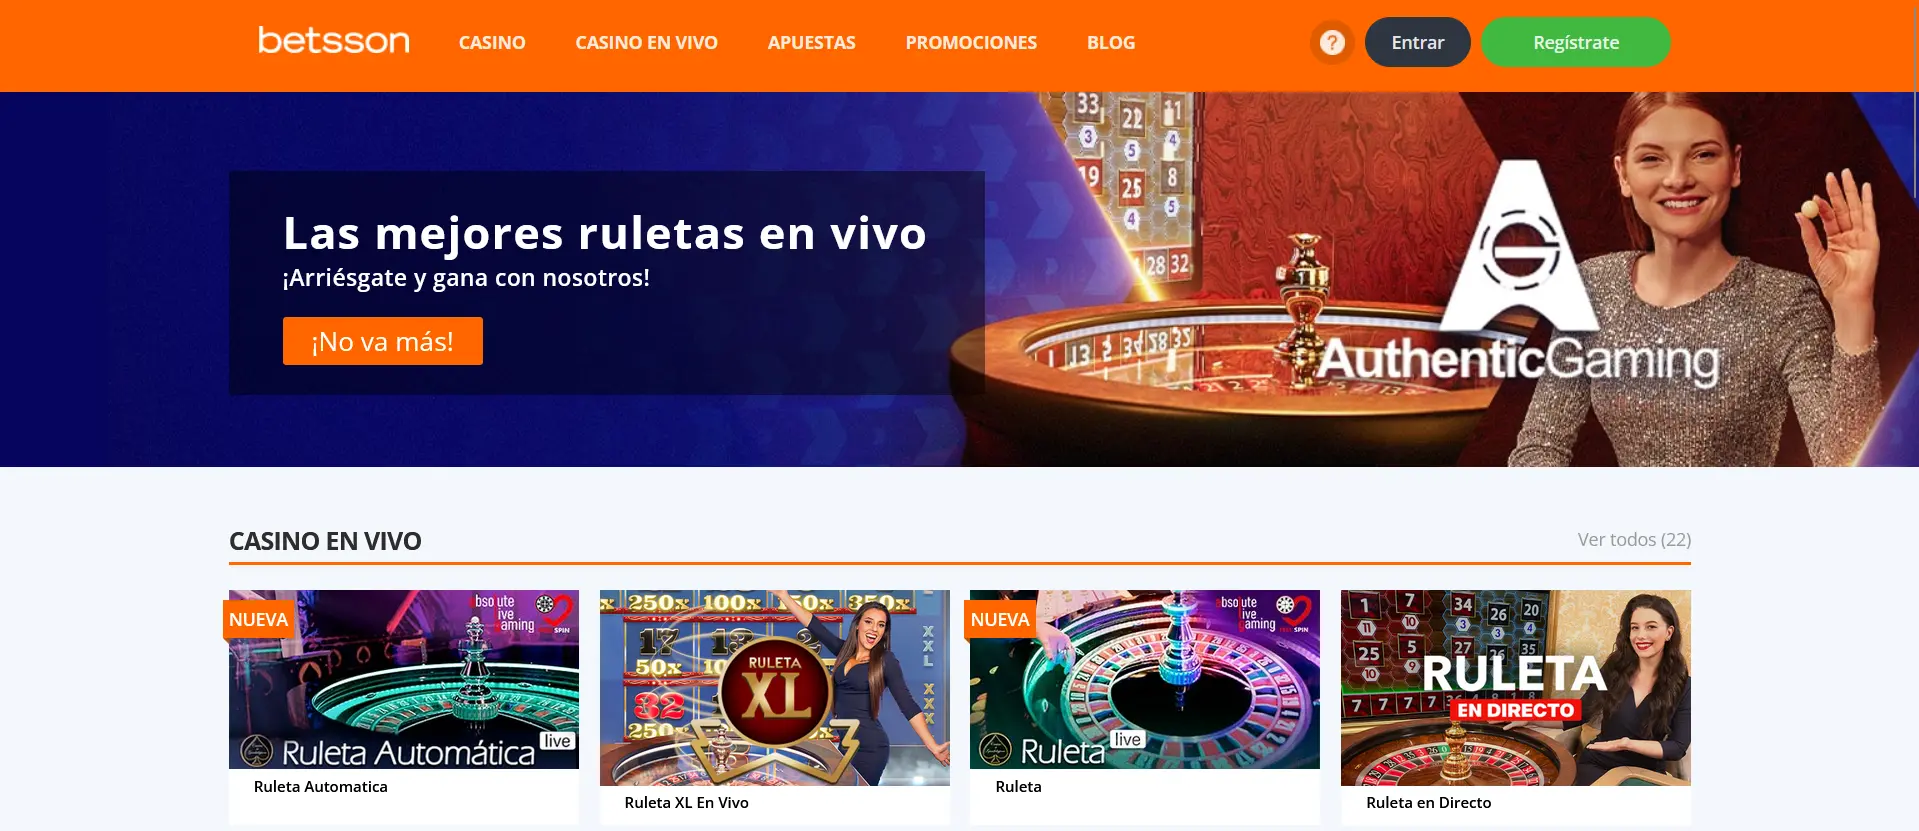Click the Ruleta XL round emblem

coord(775,691)
